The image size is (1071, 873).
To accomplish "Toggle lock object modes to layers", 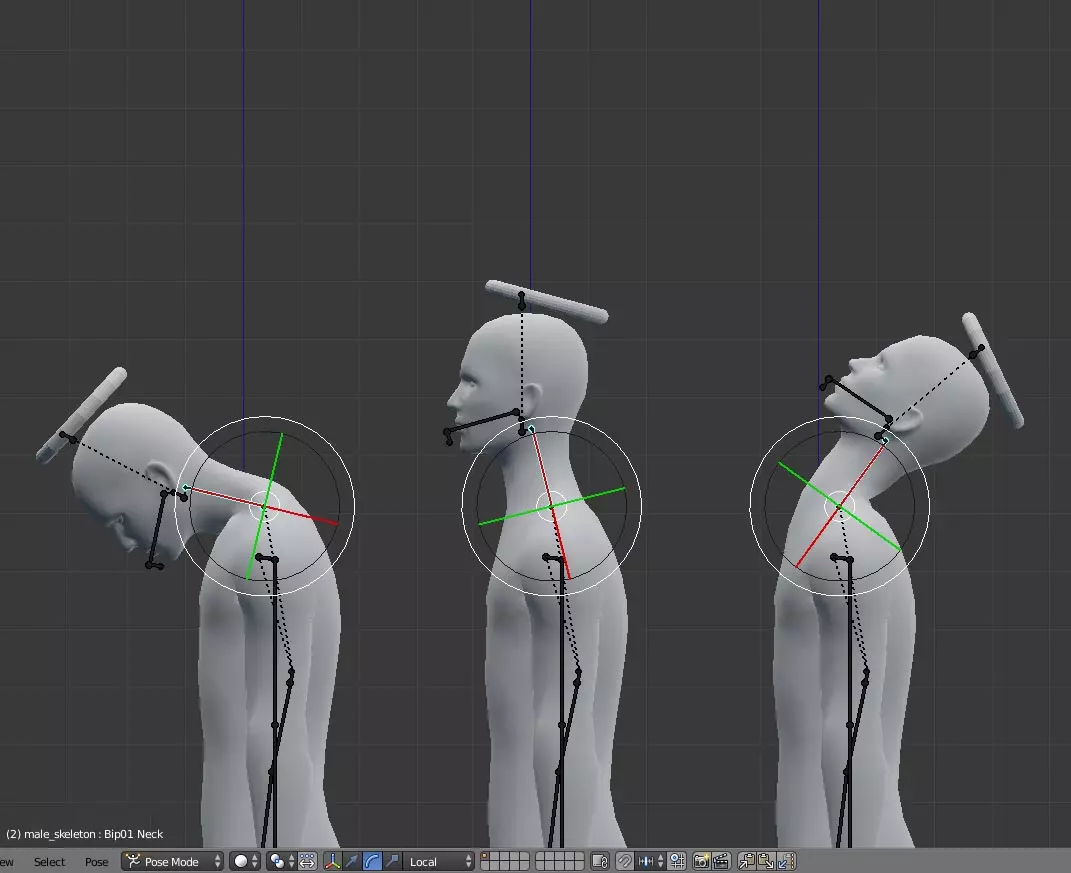I will click(600, 861).
